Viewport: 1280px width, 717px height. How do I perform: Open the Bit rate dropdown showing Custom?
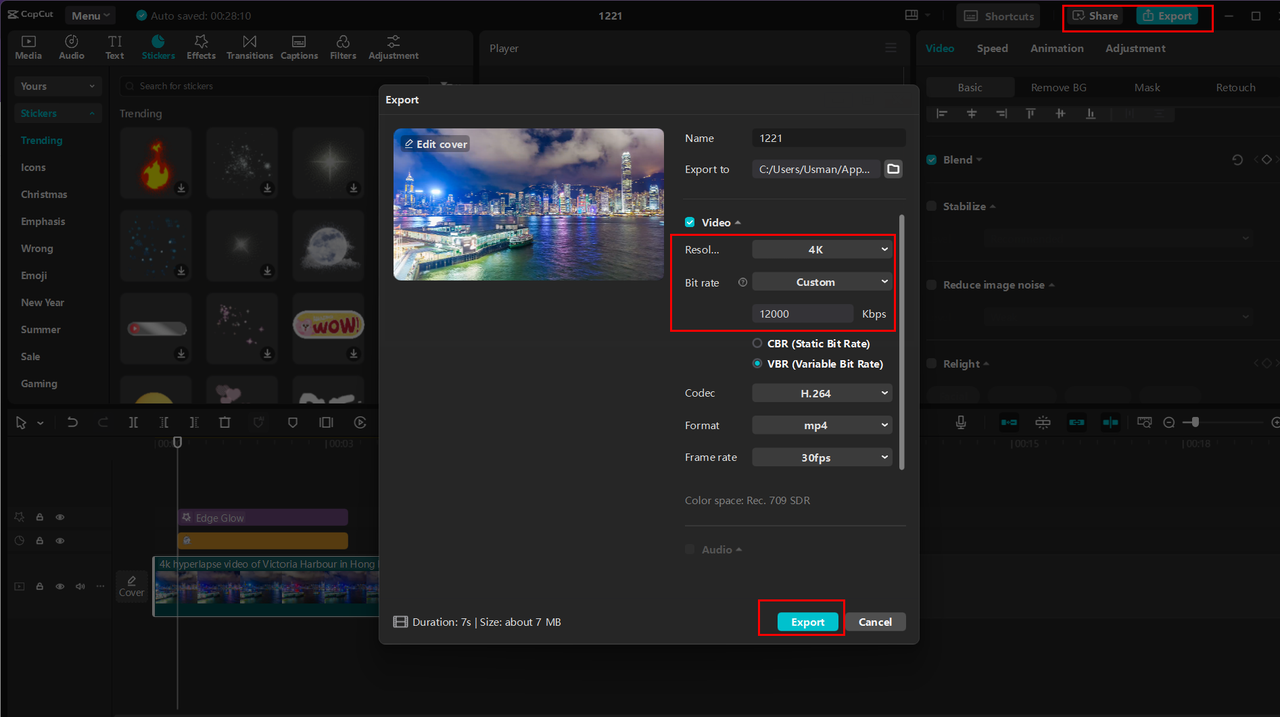click(822, 282)
